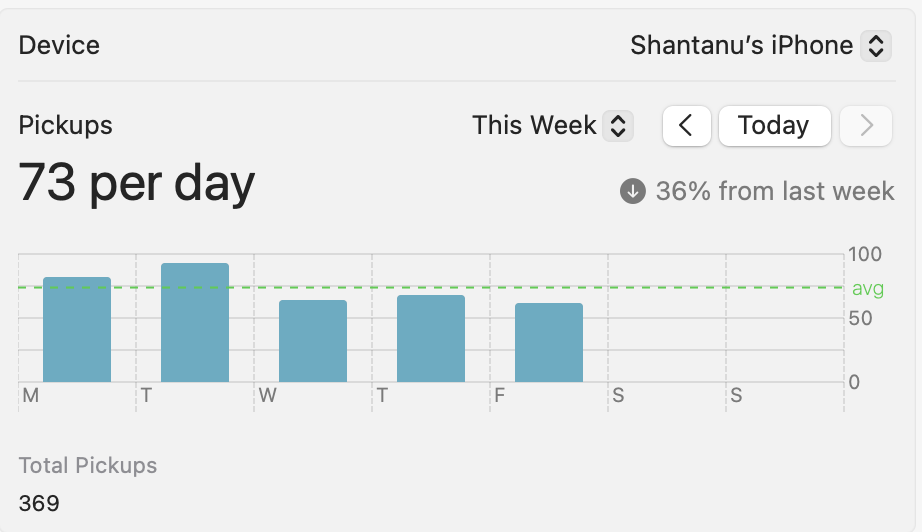Click the Total Pickups label

click(88, 466)
